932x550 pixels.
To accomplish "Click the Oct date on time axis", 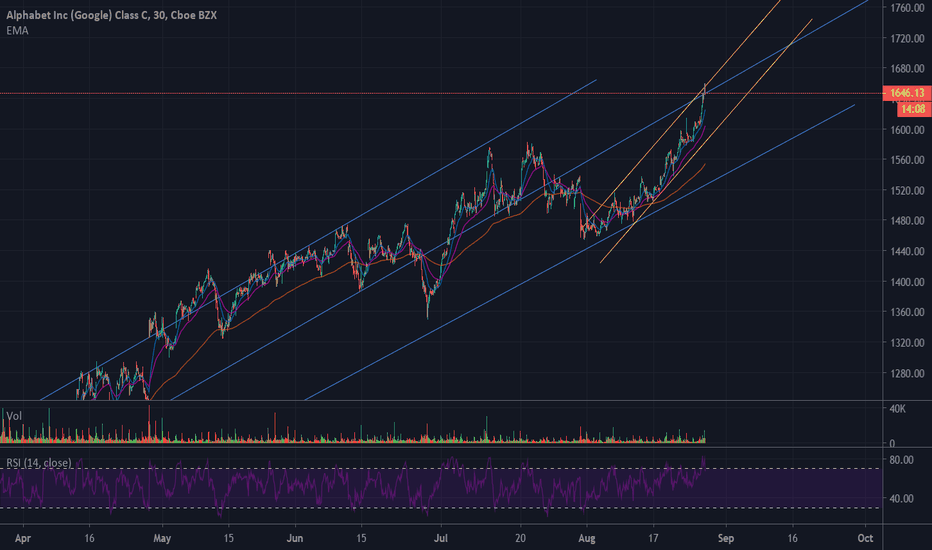I will [x=865, y=539].
